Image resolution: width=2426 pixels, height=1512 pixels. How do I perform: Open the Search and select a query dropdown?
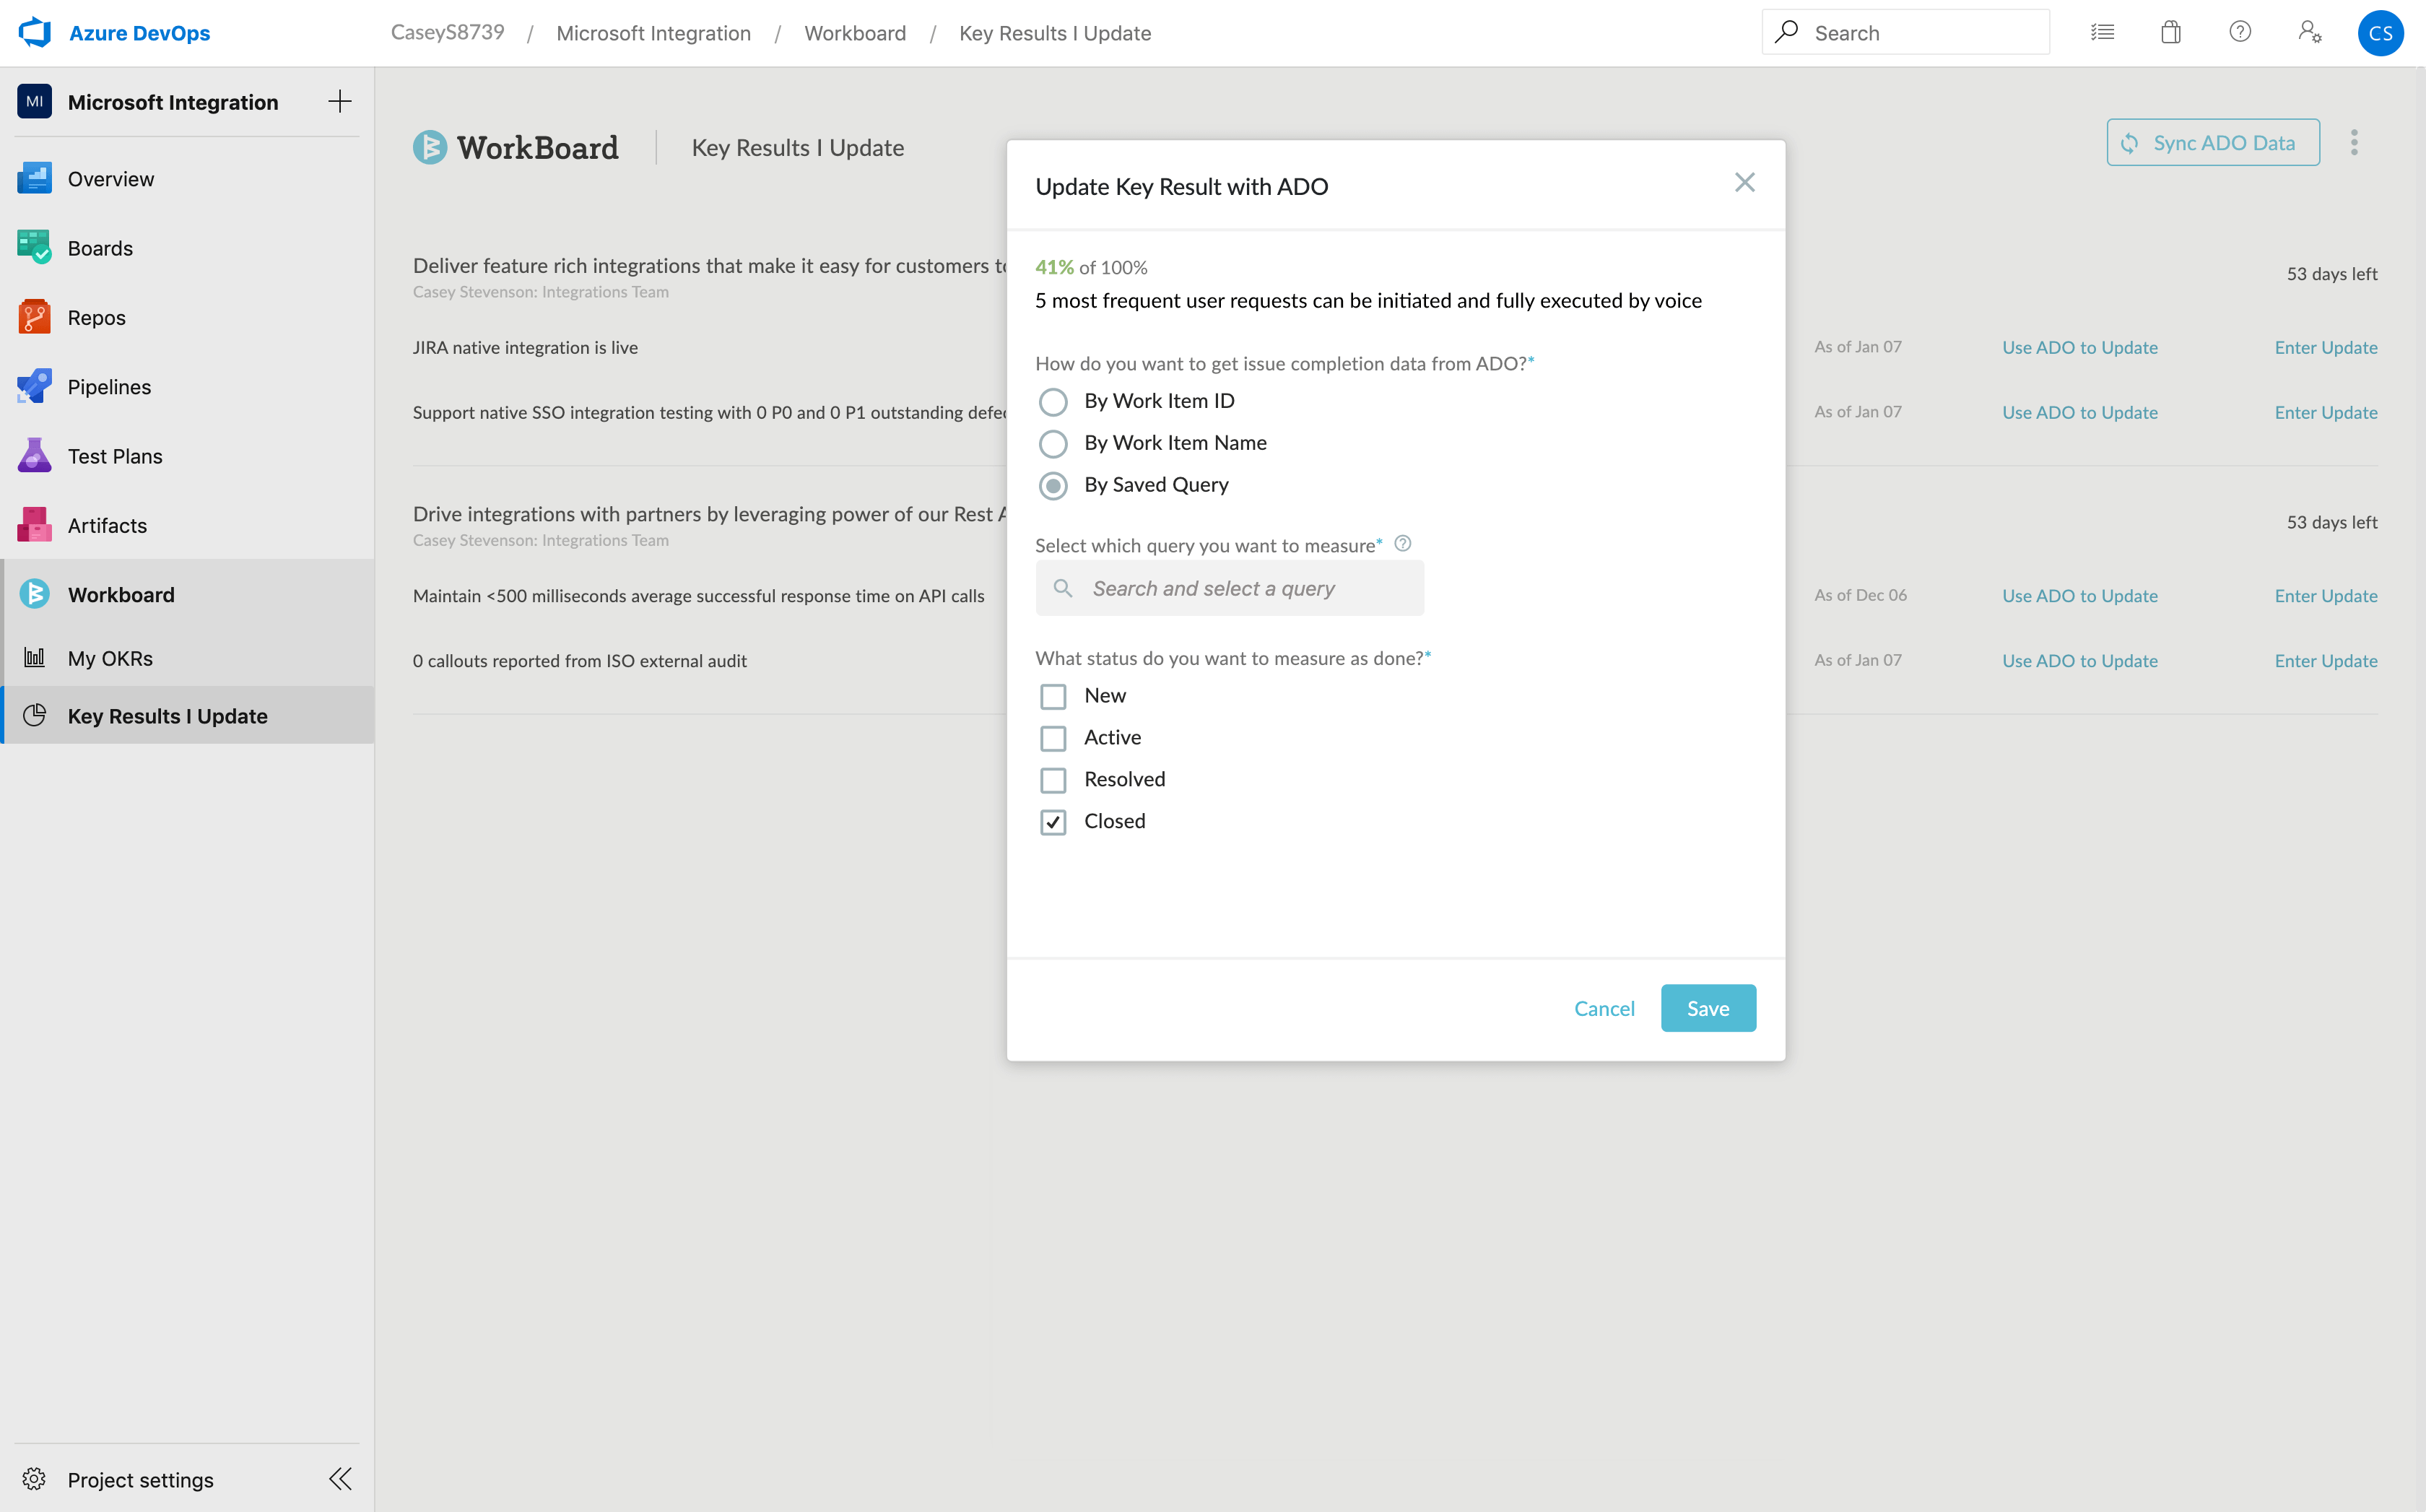[1229, 588]
